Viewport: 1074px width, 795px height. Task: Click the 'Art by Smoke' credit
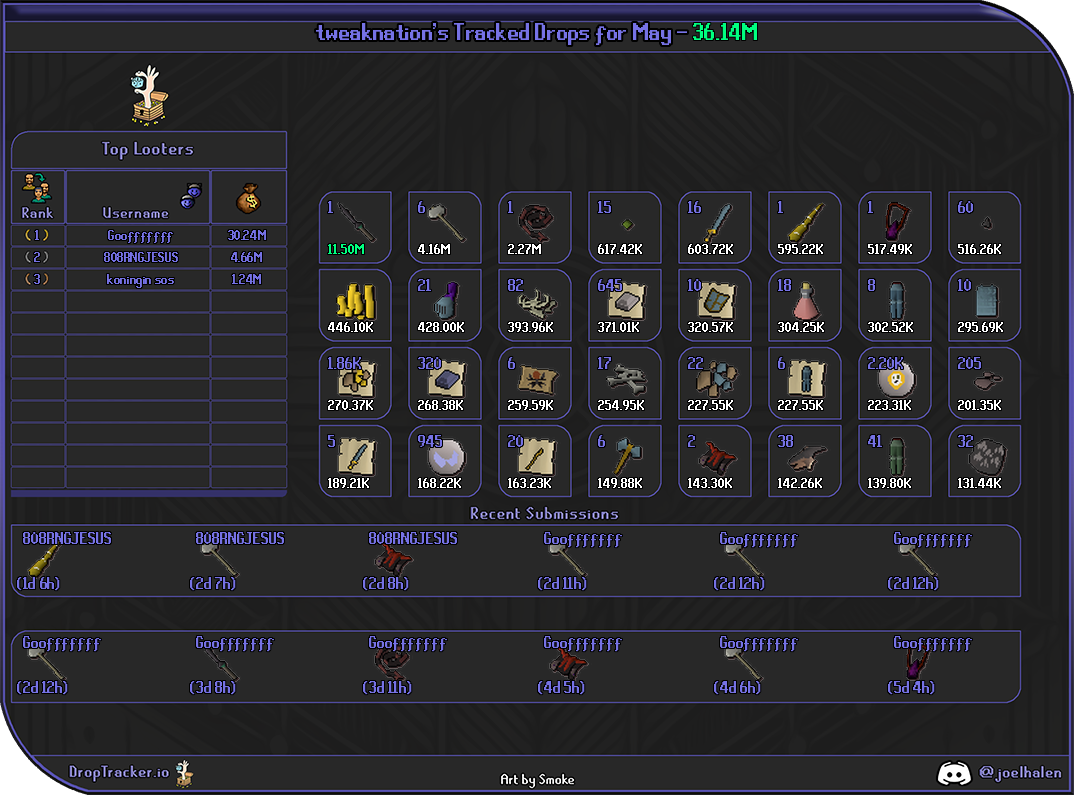[537, 779]
